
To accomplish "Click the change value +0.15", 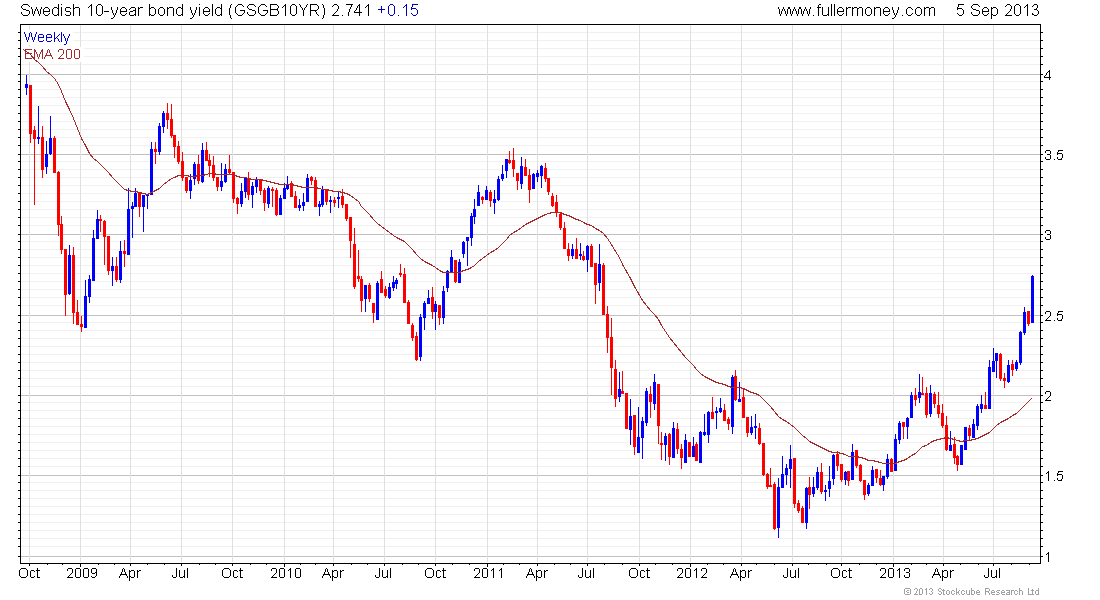I will coord(398,11).
